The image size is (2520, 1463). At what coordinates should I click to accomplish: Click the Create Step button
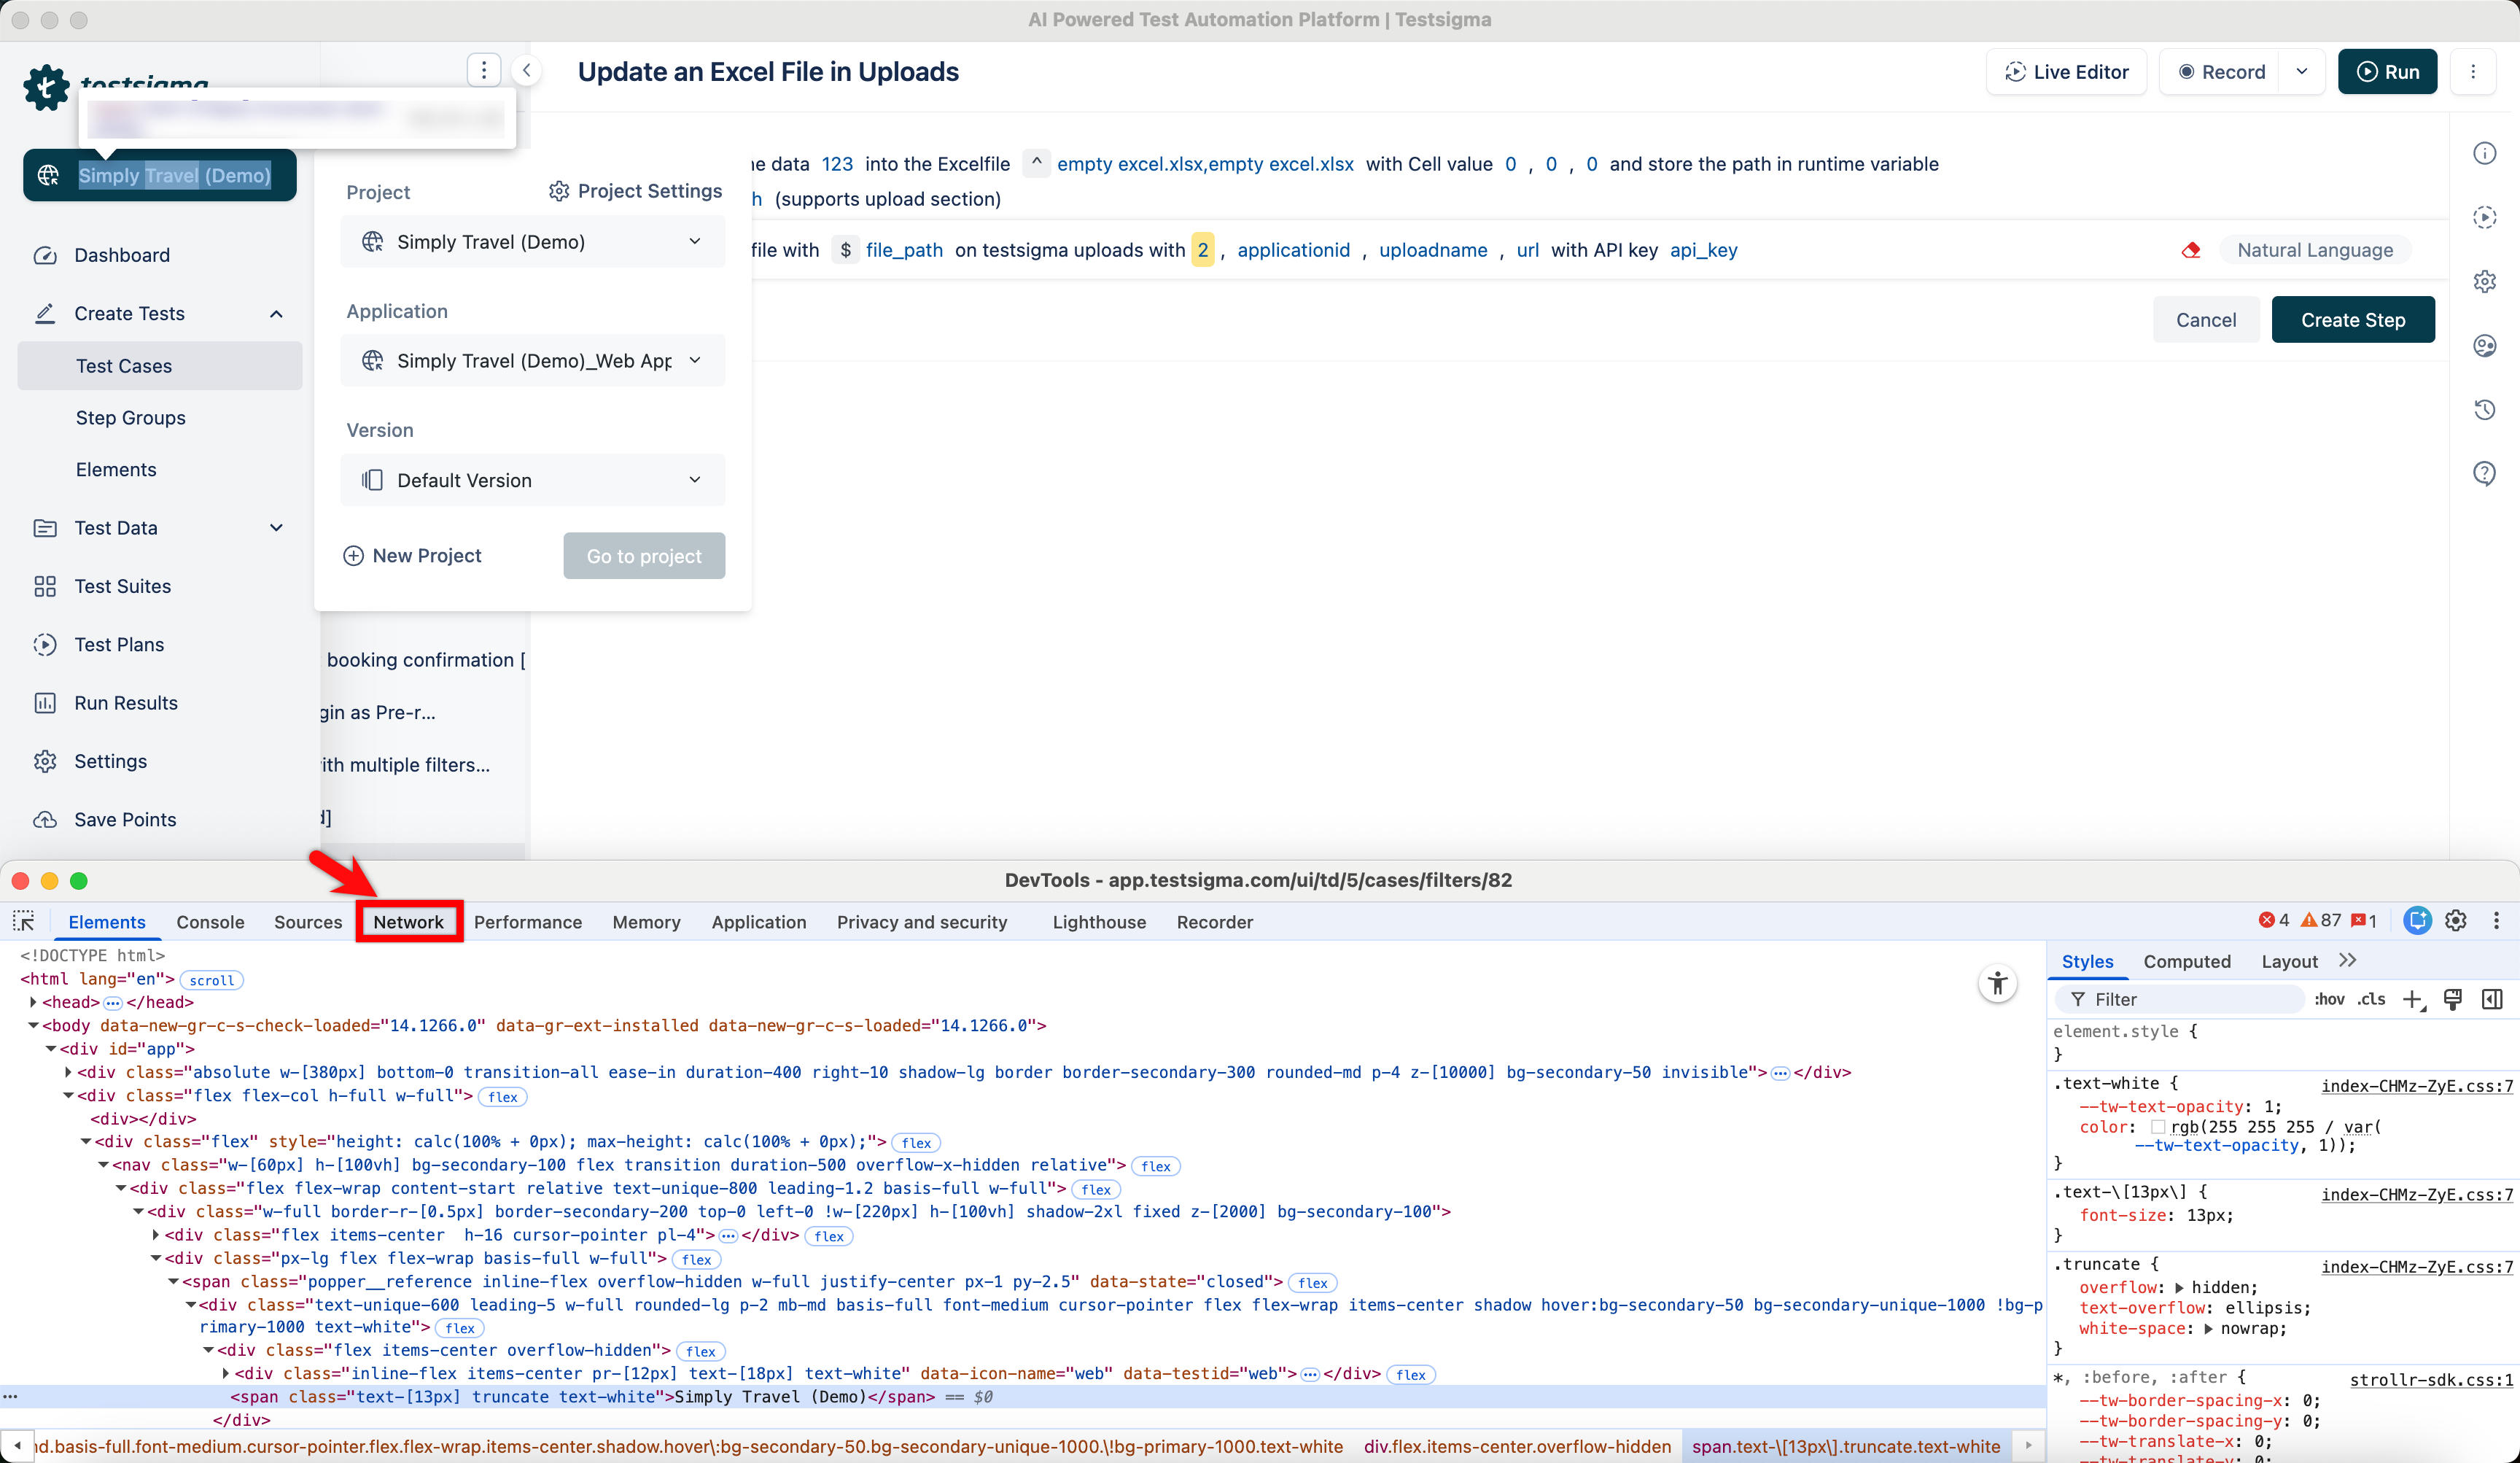coord(2352,320)
